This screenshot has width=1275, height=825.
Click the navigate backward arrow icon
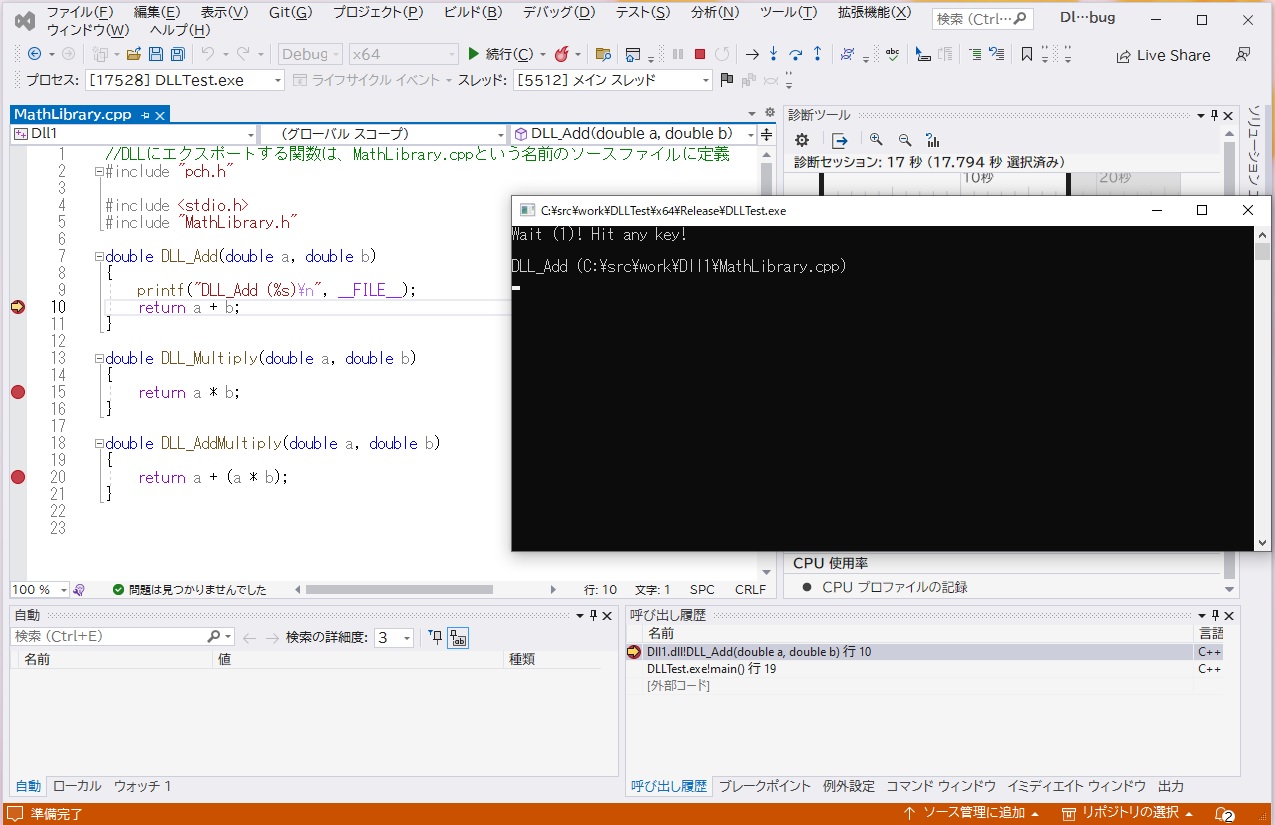point(34,54)
